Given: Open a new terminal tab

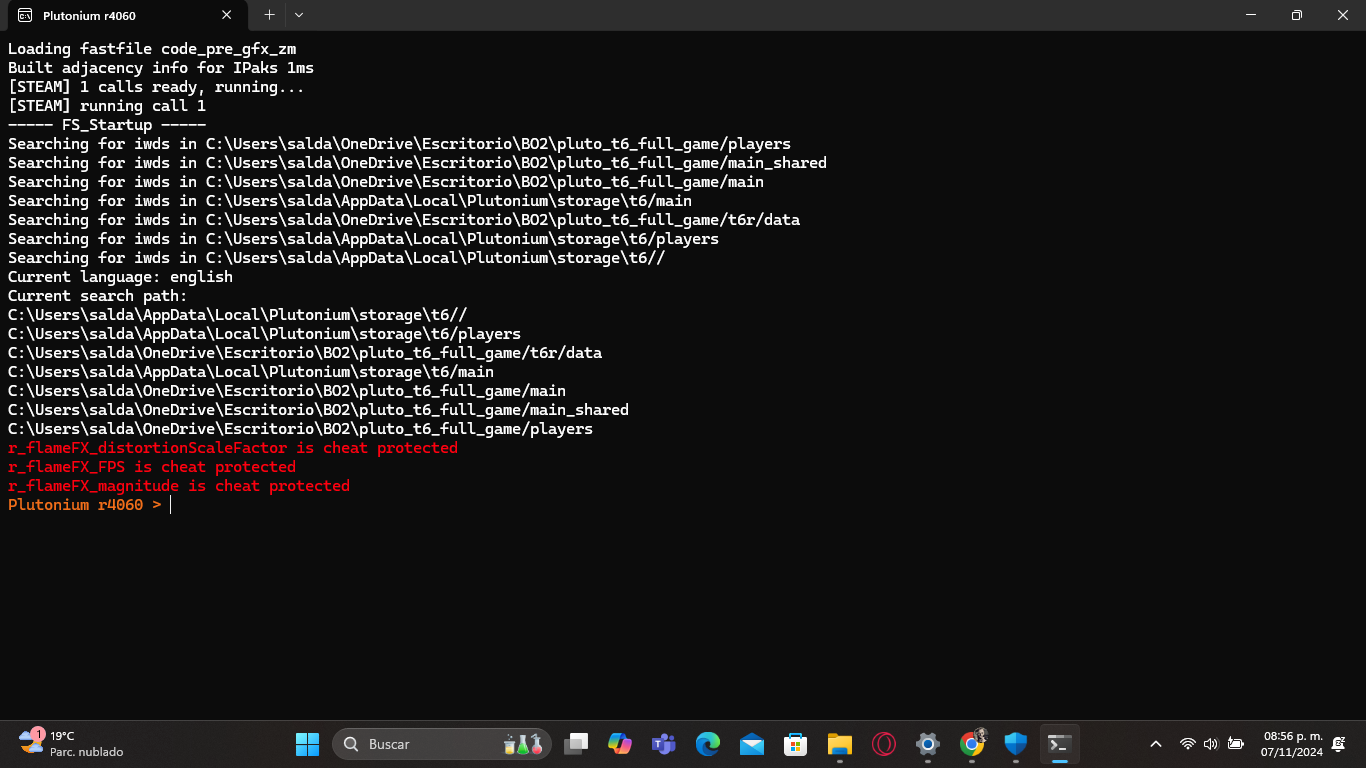Looking at the screenshot, I should (x=269, y=15).
